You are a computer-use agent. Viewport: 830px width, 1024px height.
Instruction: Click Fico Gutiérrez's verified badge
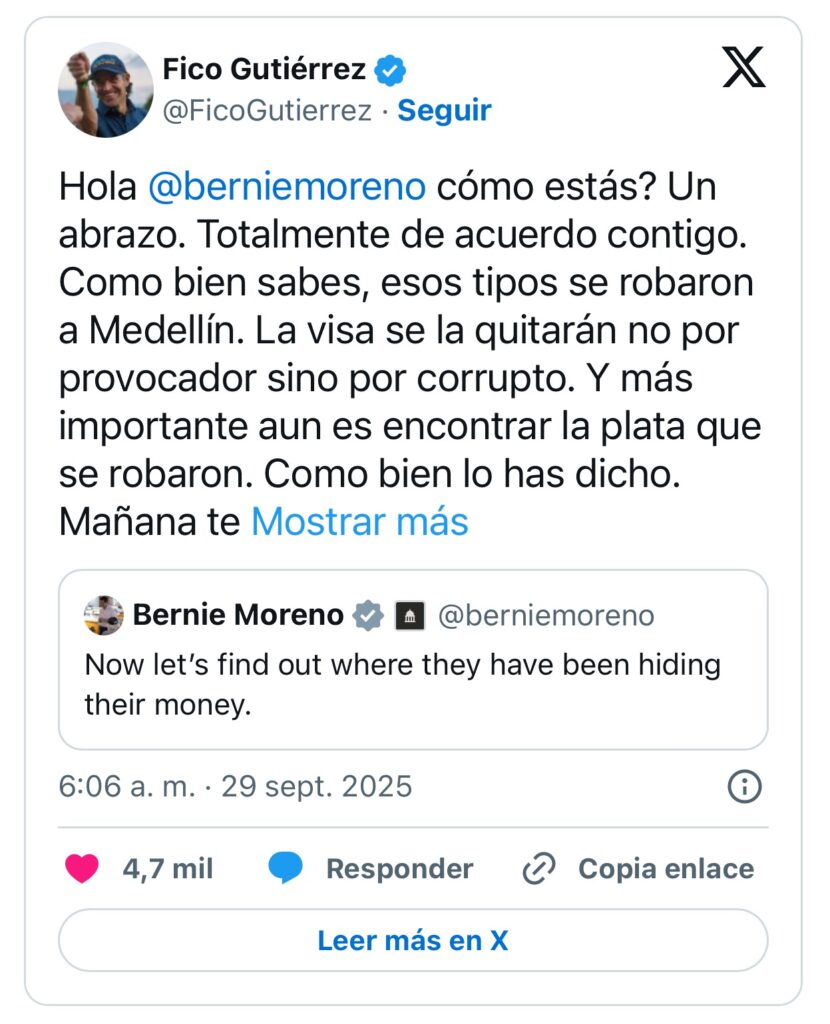click(x=391, y=70)
